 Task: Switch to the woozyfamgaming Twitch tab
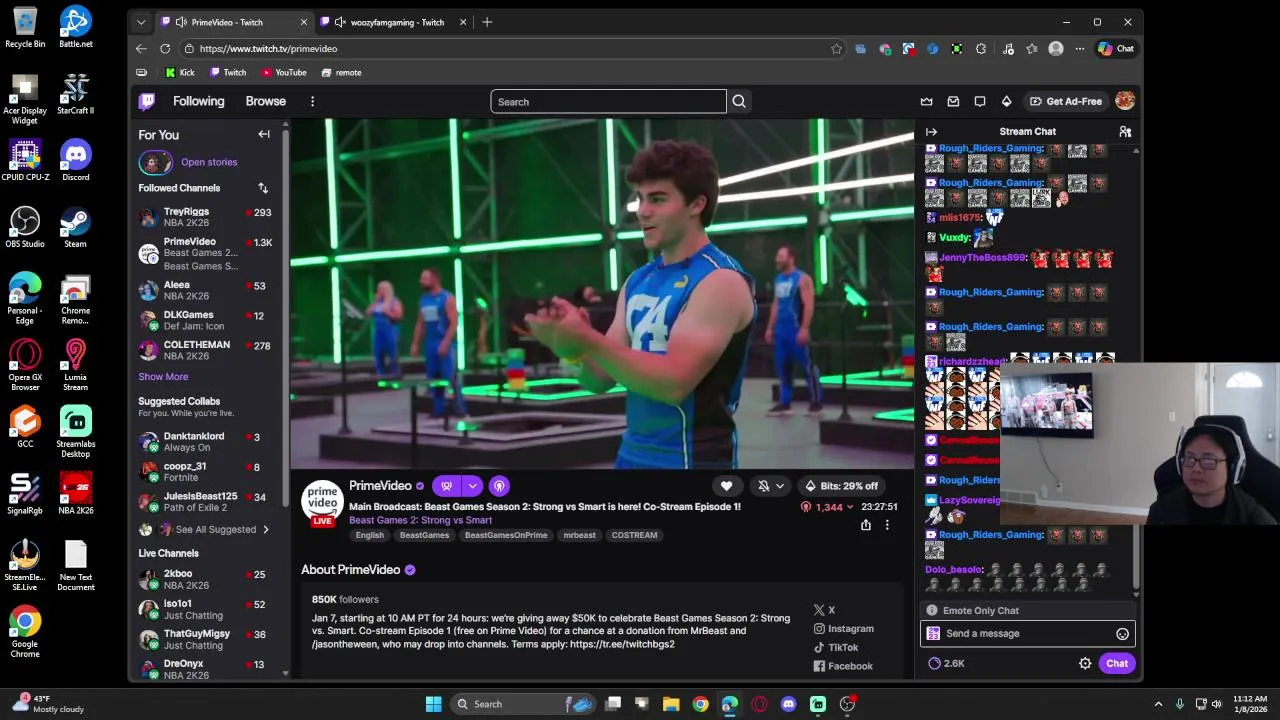coord(393,22)
